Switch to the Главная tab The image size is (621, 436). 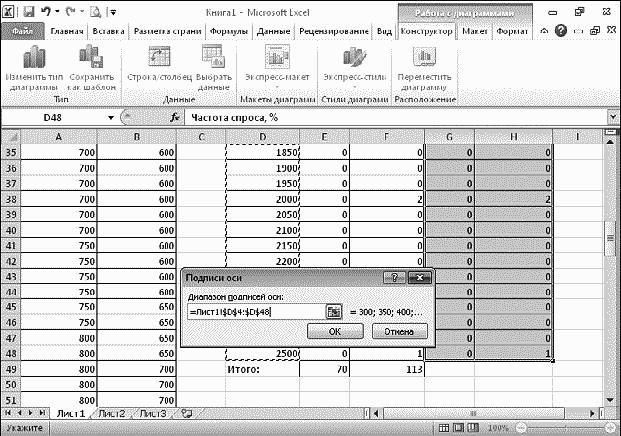[67, 31]
